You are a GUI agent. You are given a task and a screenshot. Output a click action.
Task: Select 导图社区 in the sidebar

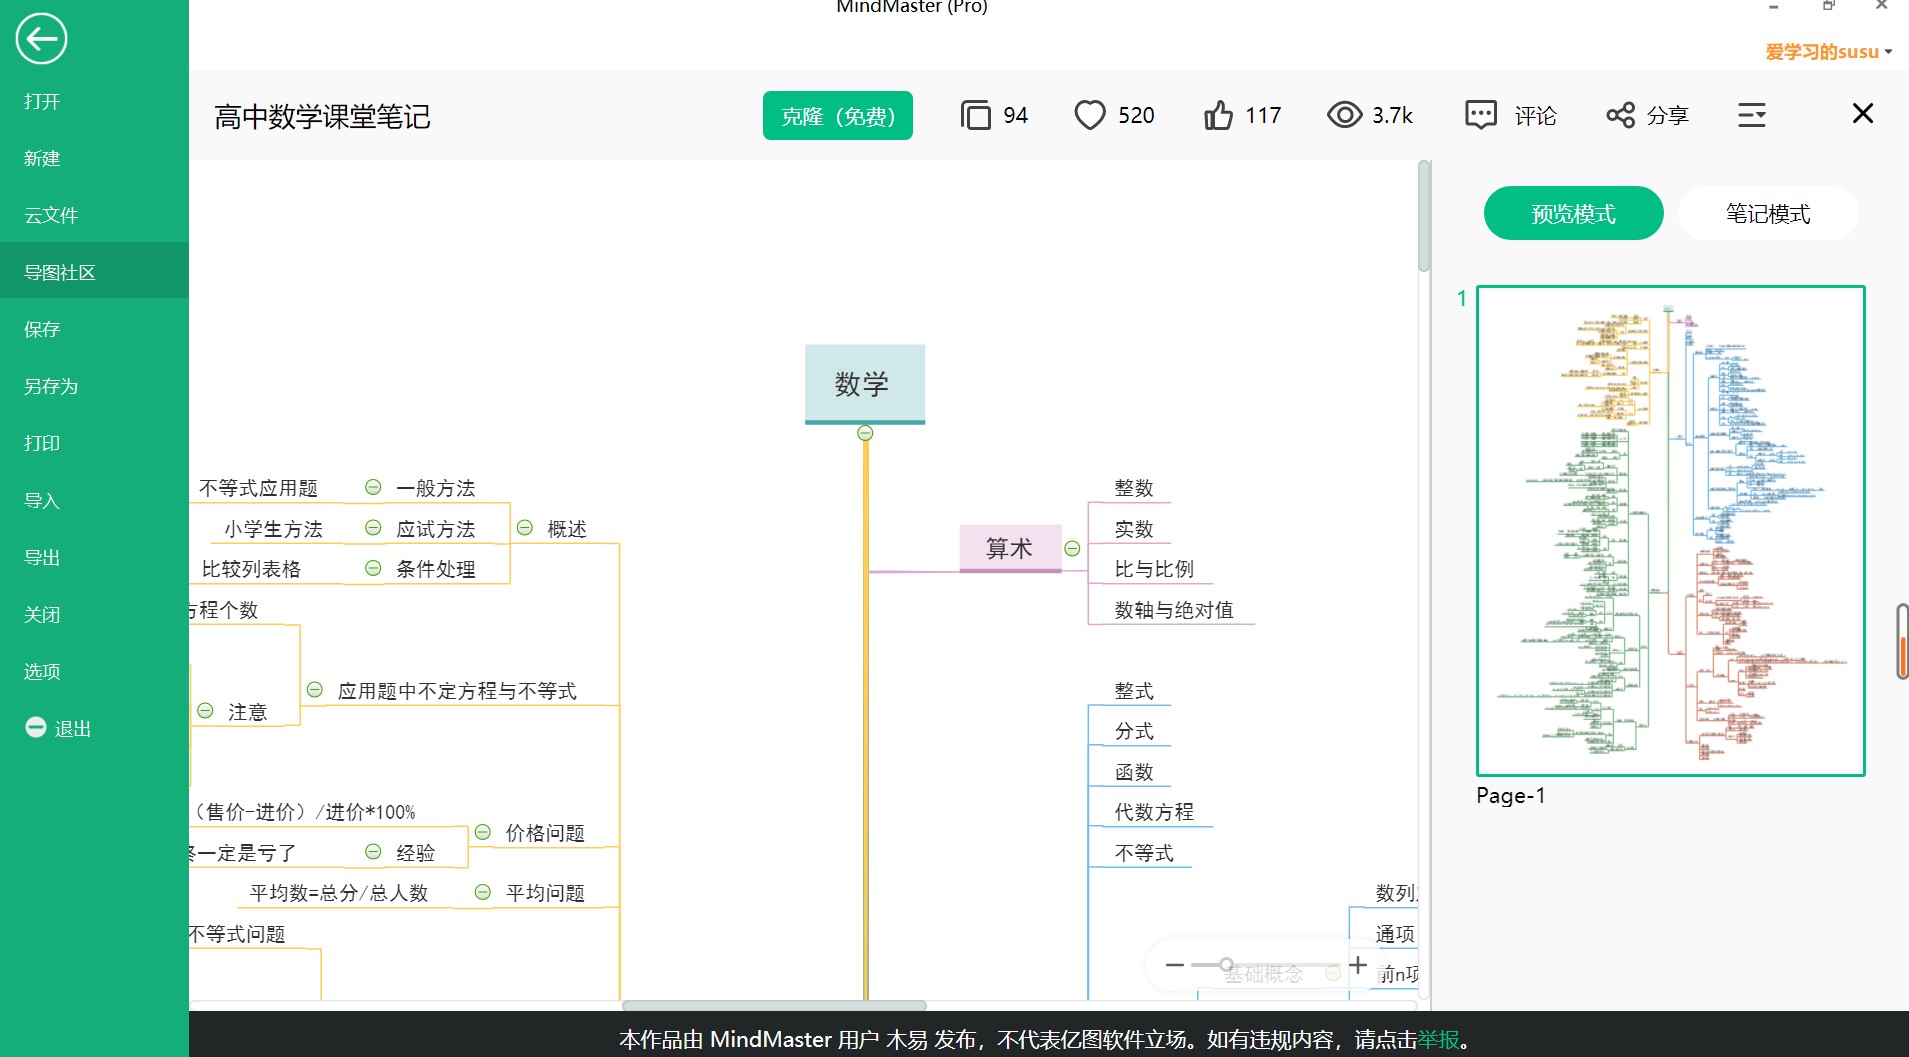point(94,272)
